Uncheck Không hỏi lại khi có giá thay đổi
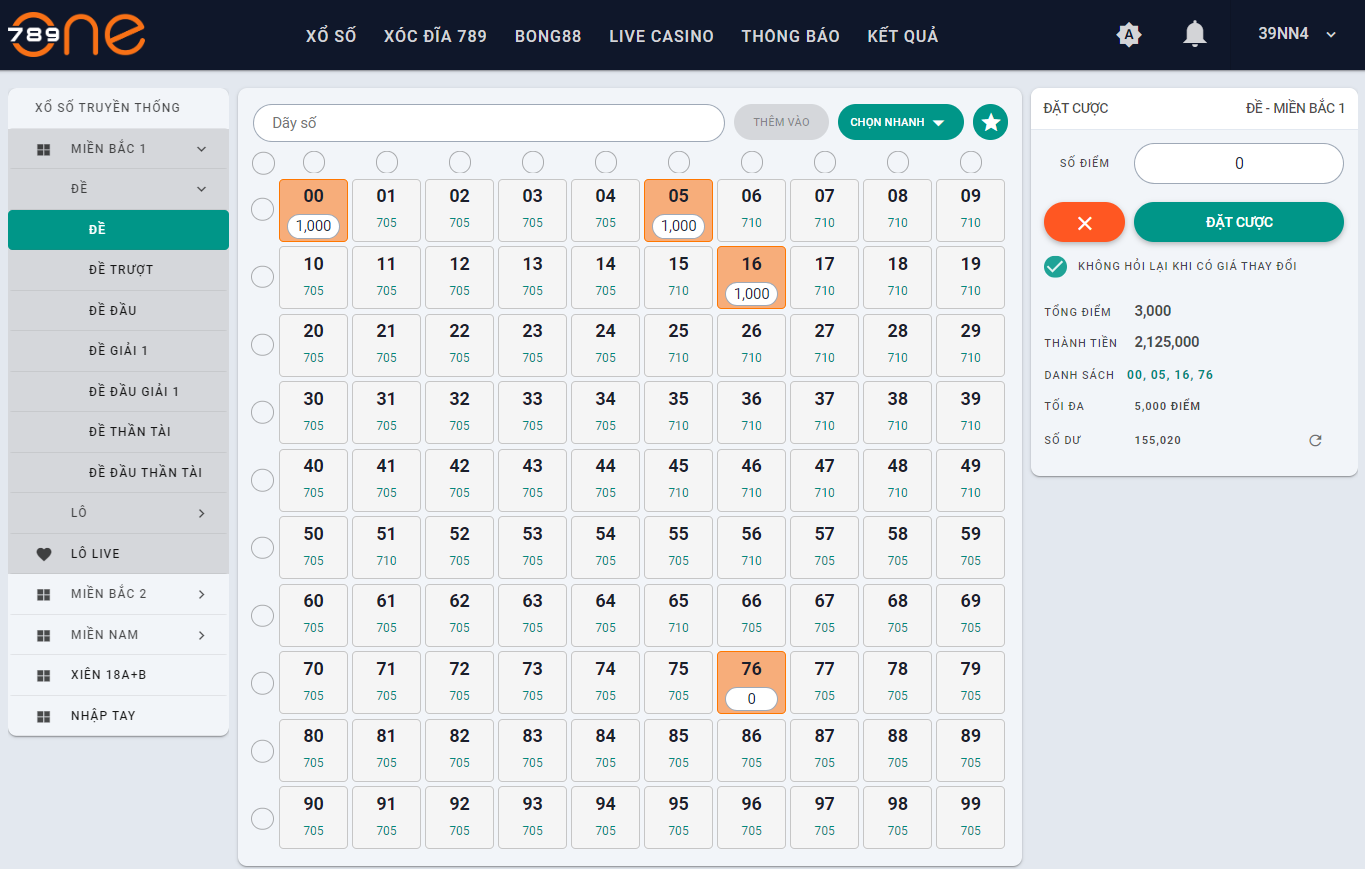The image size is (1365, 869). click(1055, 267)
